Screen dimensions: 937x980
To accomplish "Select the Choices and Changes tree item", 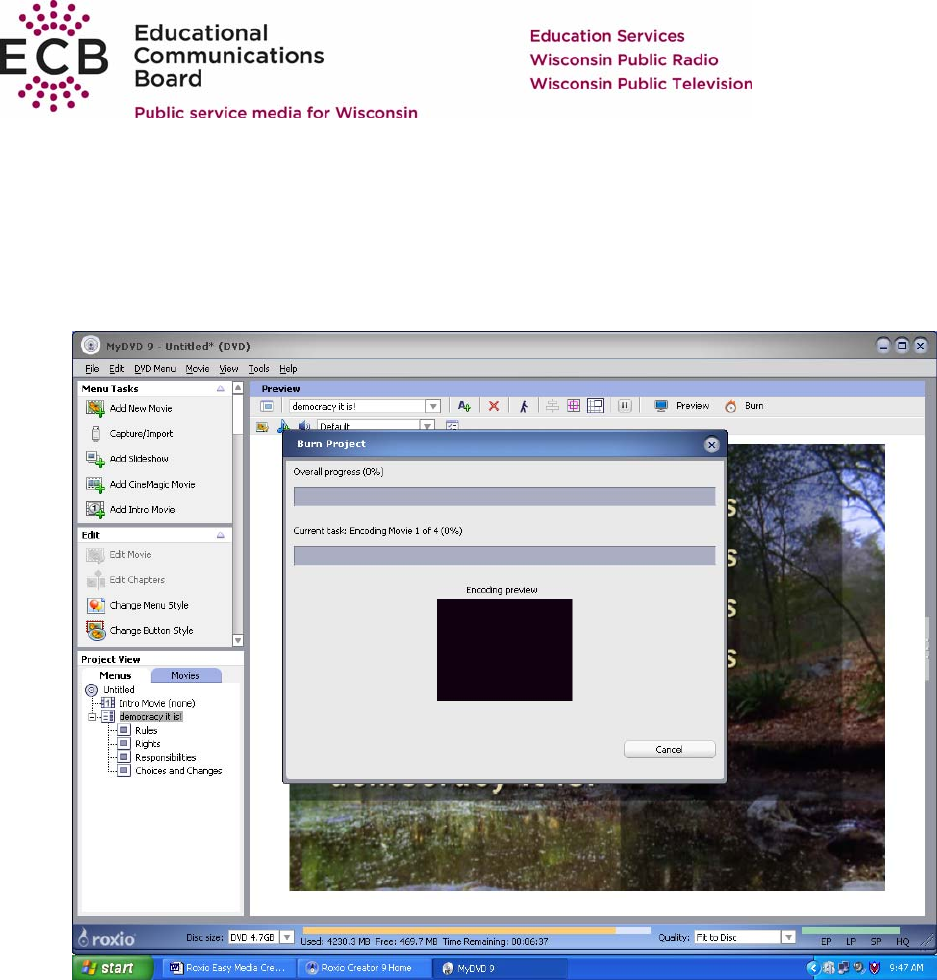I will point(179,771).
